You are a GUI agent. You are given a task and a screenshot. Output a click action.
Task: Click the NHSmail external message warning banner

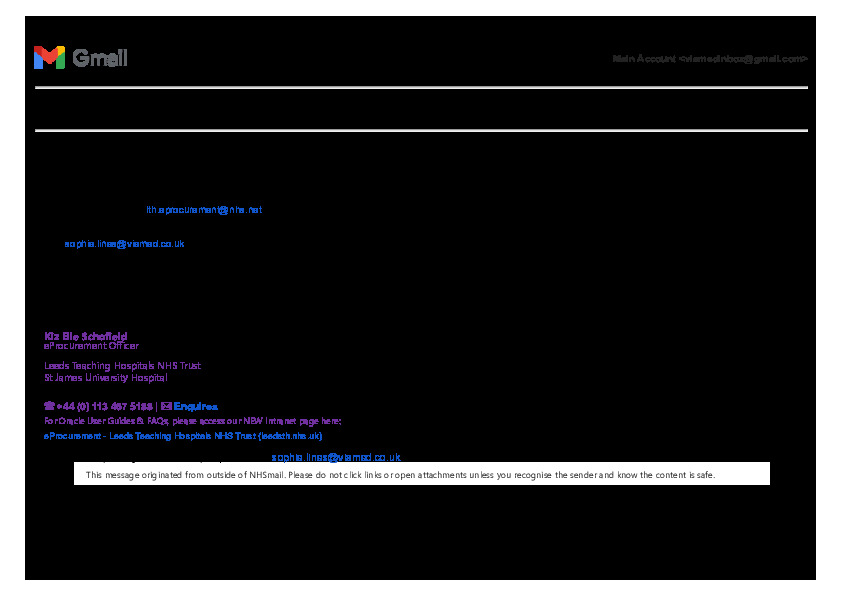421,475
